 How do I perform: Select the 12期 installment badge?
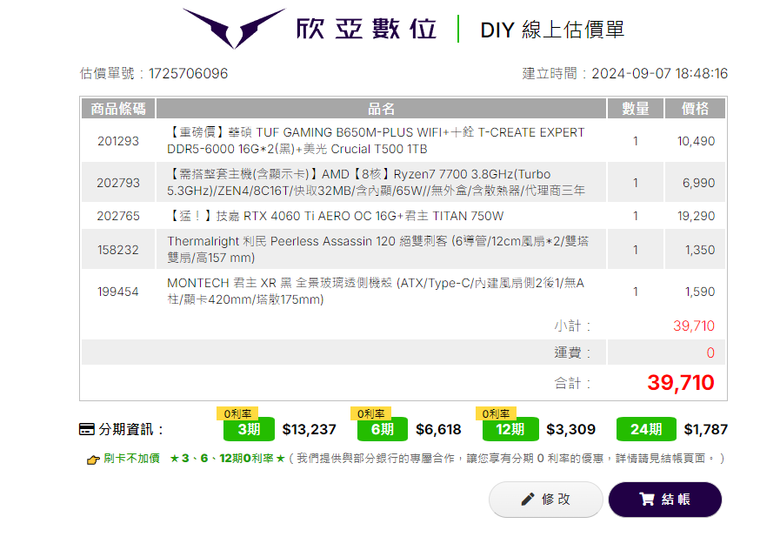tap(510, 429)
